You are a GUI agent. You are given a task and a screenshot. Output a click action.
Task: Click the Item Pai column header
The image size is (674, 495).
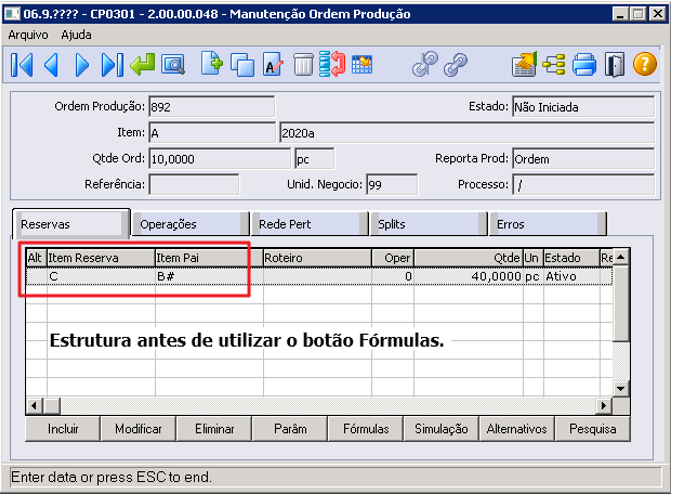209,258
